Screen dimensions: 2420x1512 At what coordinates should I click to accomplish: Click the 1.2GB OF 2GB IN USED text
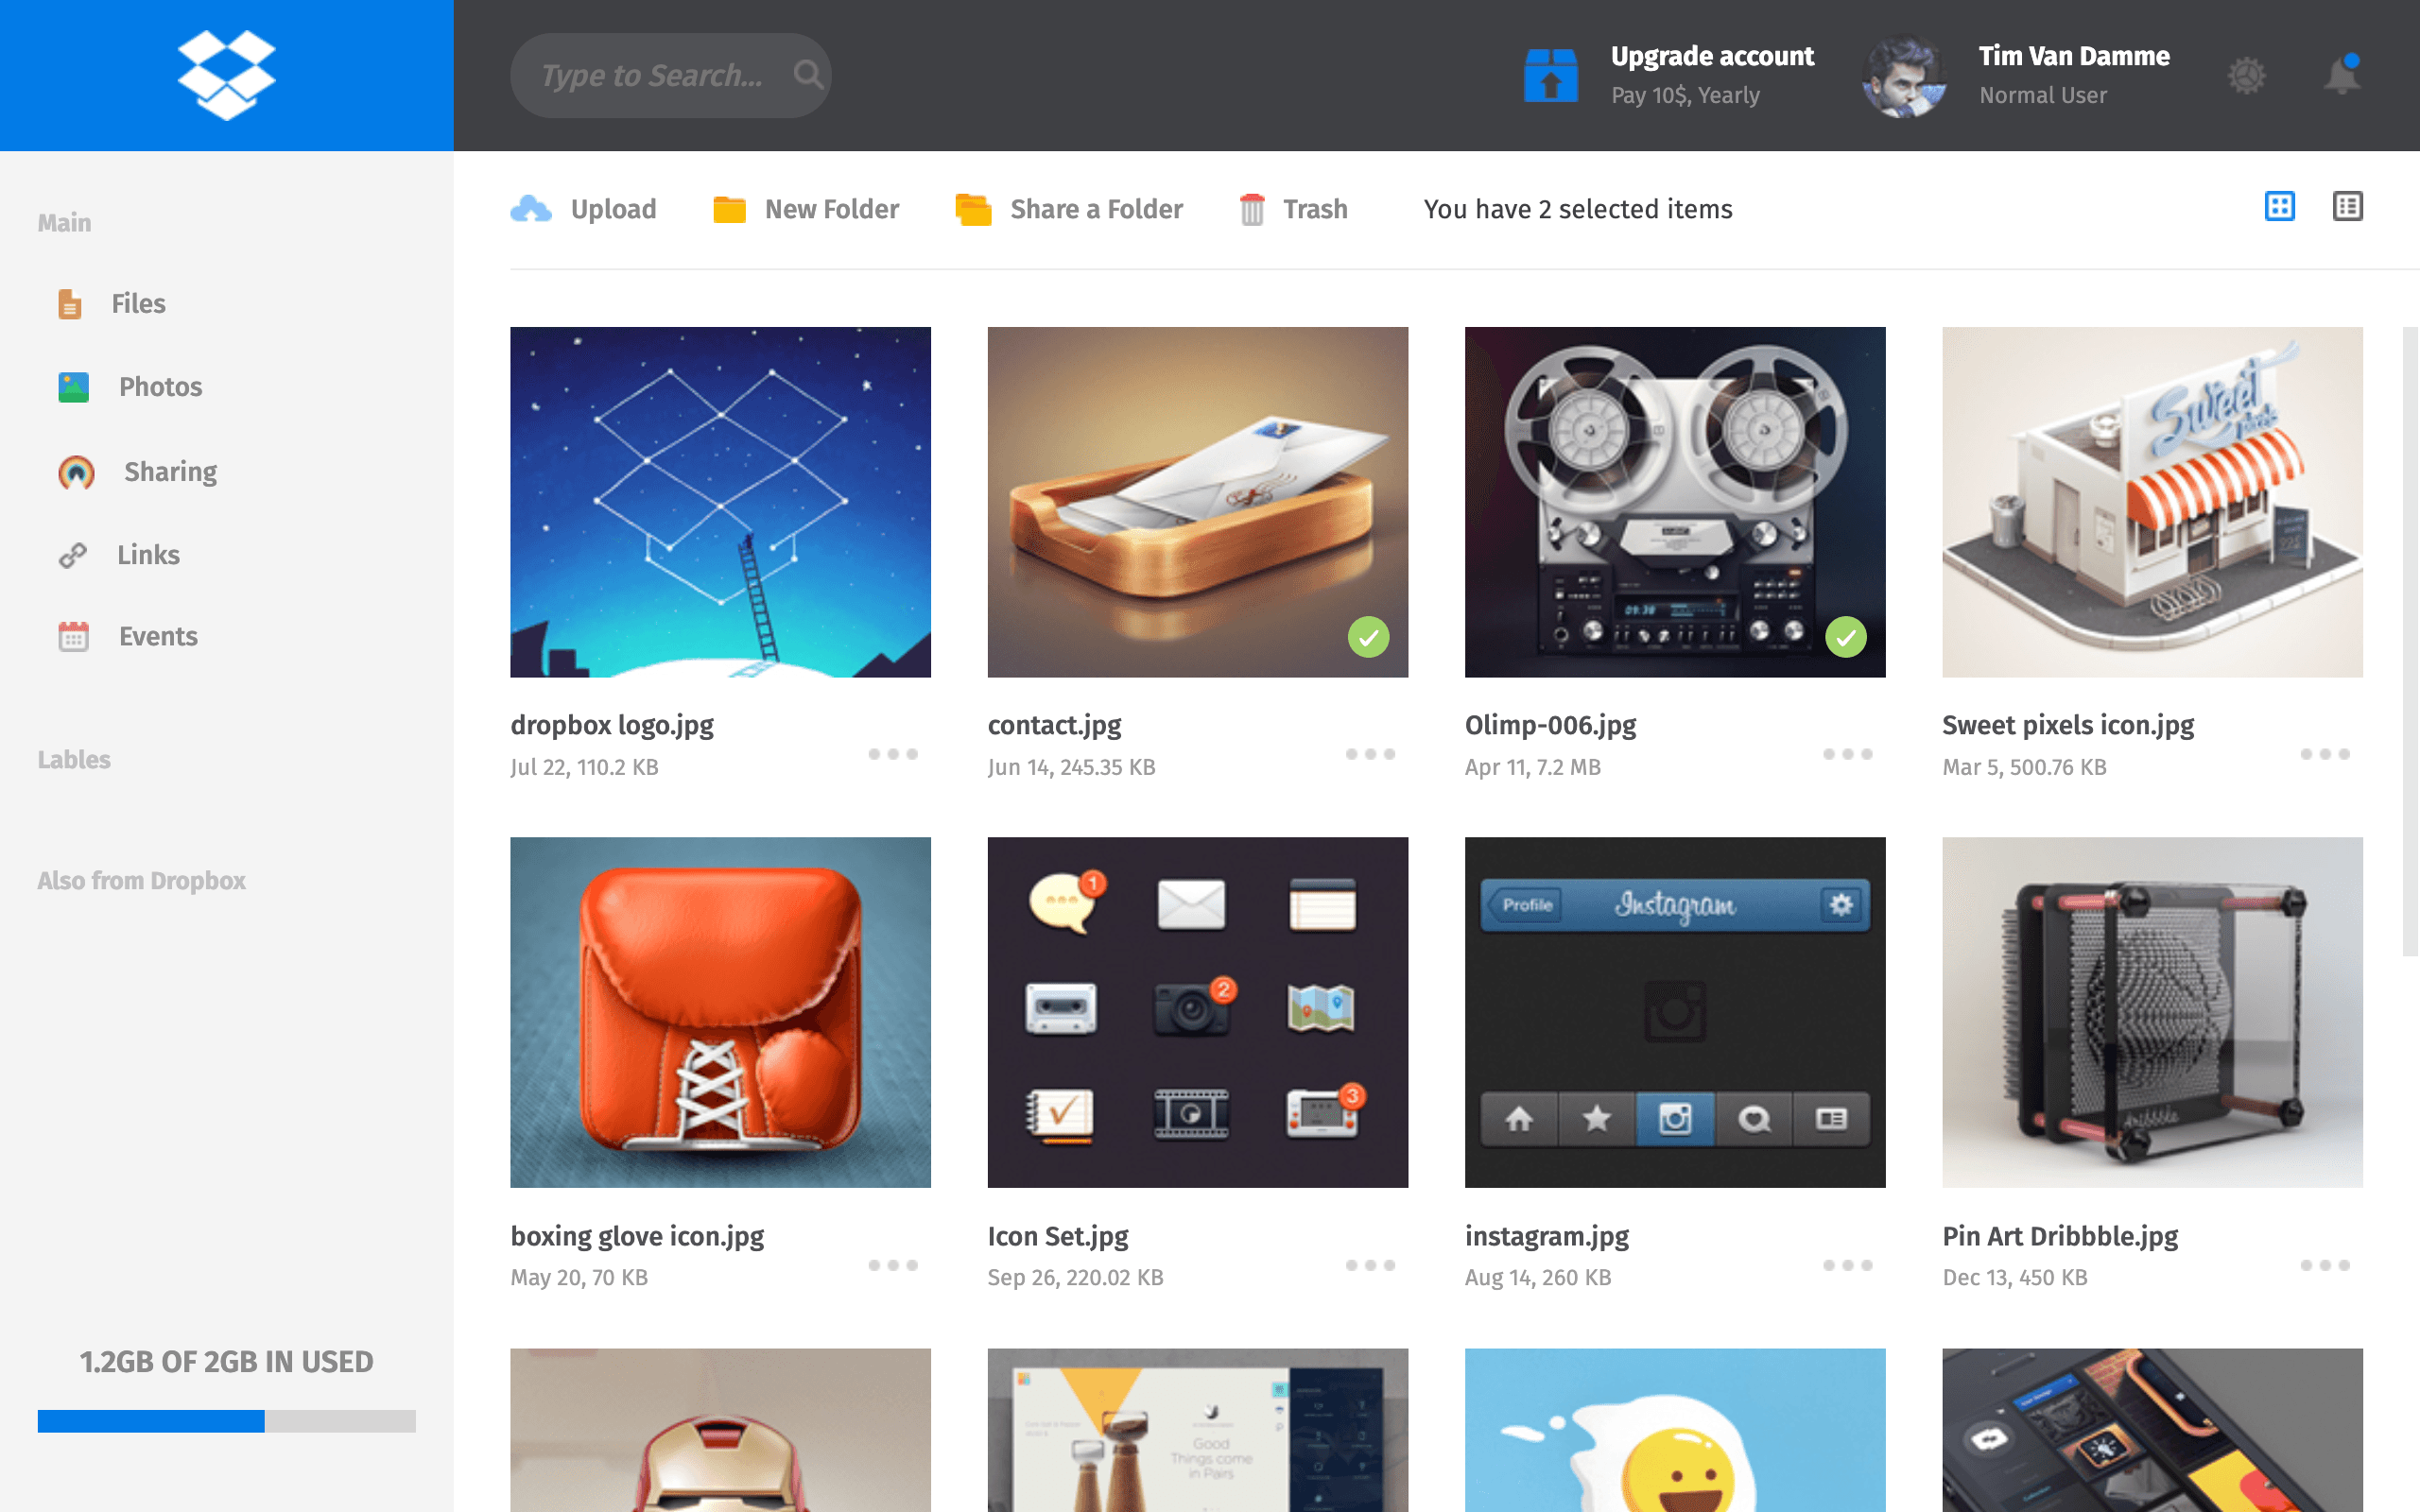point(226,1361)
